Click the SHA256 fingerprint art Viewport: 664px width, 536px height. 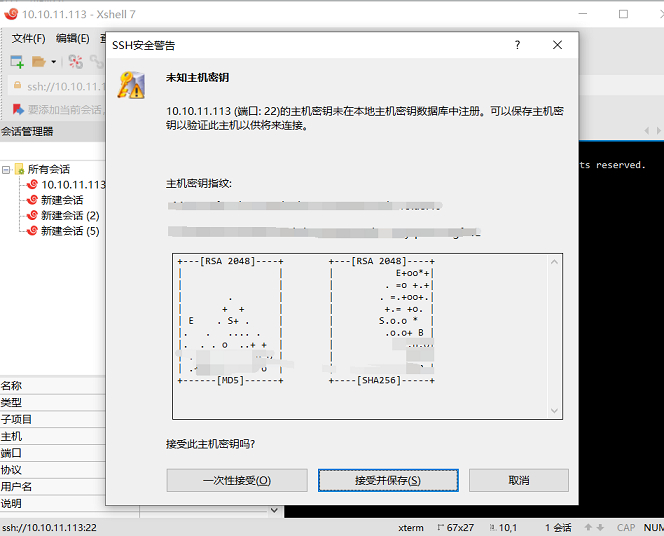382,320
